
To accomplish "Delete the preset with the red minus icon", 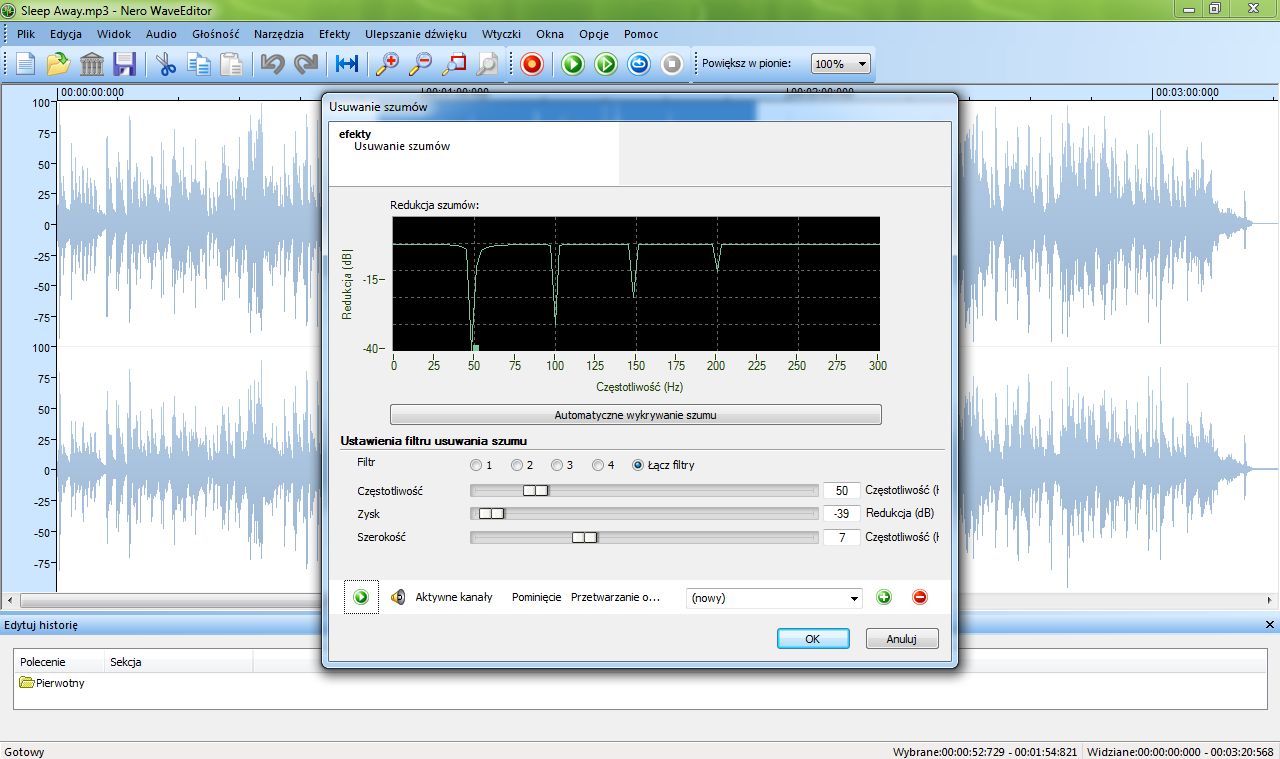I will click(920, 597).
